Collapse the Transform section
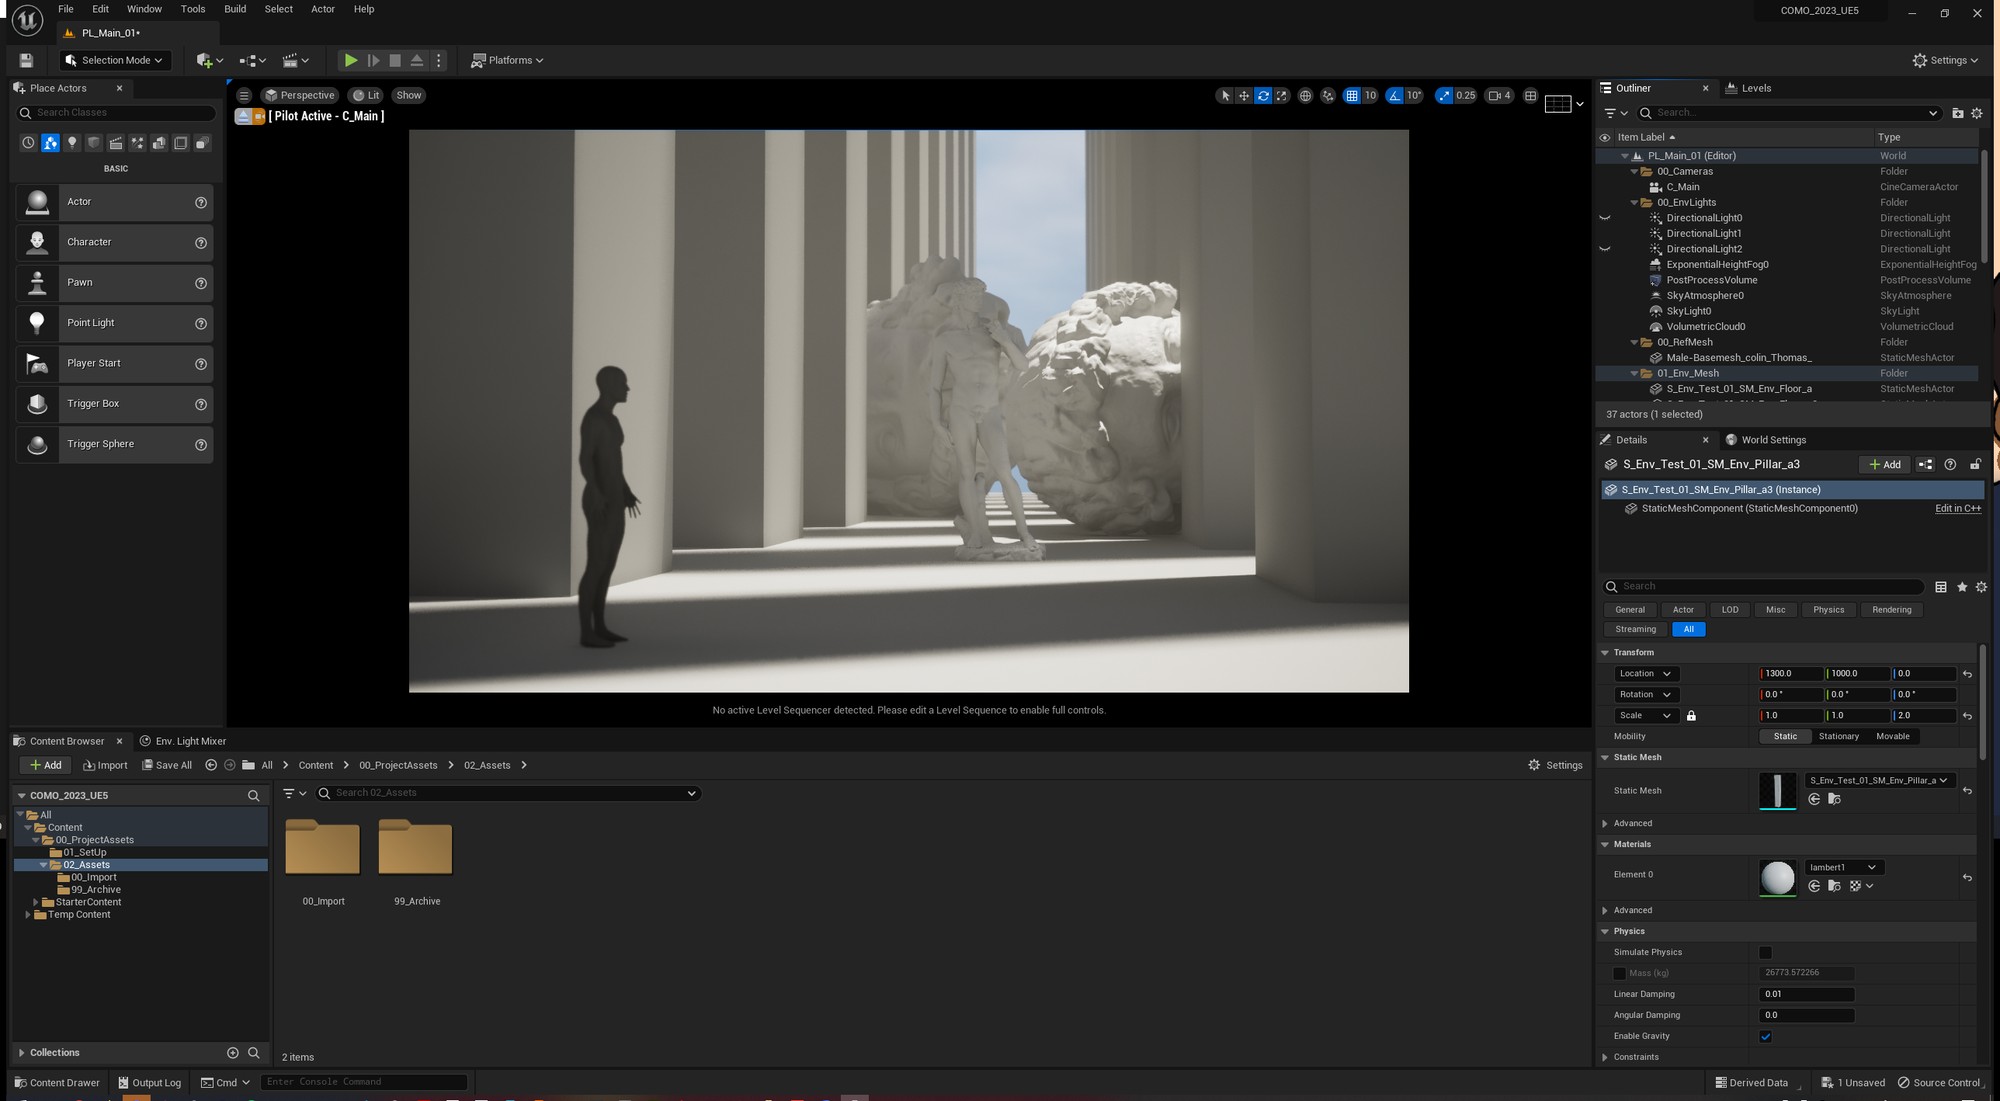The width and height of the screenshot is (2000, 1101). coord(1605,653)
